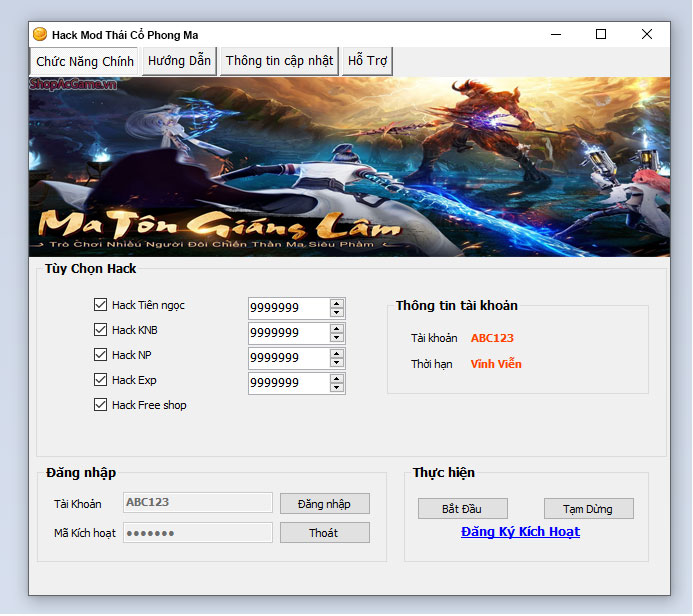The height and width of the screenshot is (616, 693).
Task: Click the Đăng nhập button
Action: point(324,504)
